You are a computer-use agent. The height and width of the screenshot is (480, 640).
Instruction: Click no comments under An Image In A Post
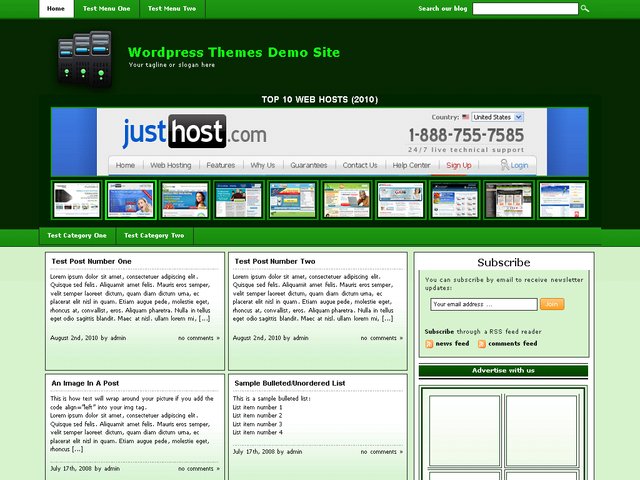(199, 469)
